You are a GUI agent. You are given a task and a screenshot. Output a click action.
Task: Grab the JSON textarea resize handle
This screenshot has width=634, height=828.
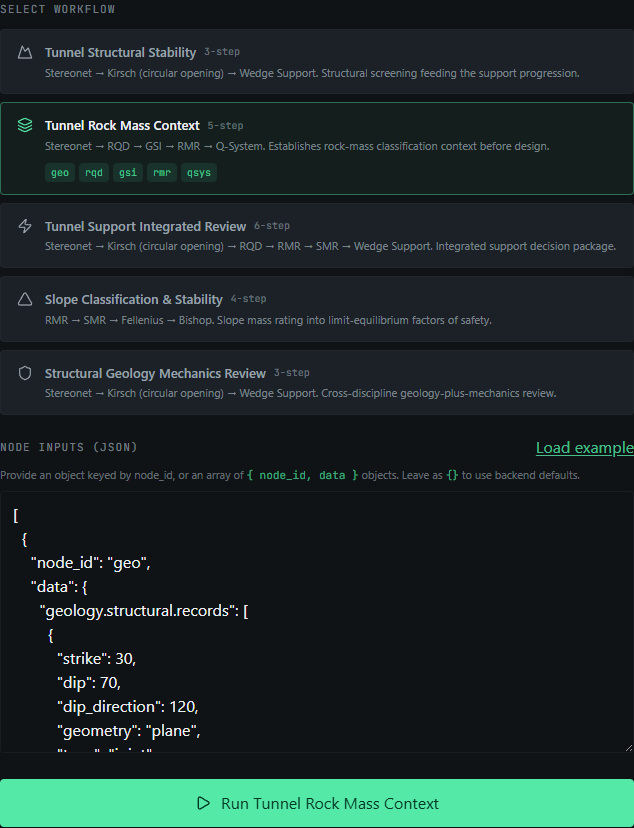point(628,747)
